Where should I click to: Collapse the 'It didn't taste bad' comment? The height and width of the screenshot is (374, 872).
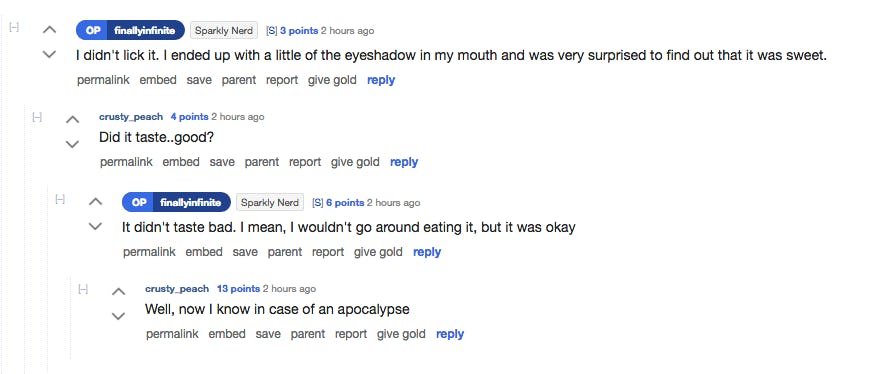(60, 199)
